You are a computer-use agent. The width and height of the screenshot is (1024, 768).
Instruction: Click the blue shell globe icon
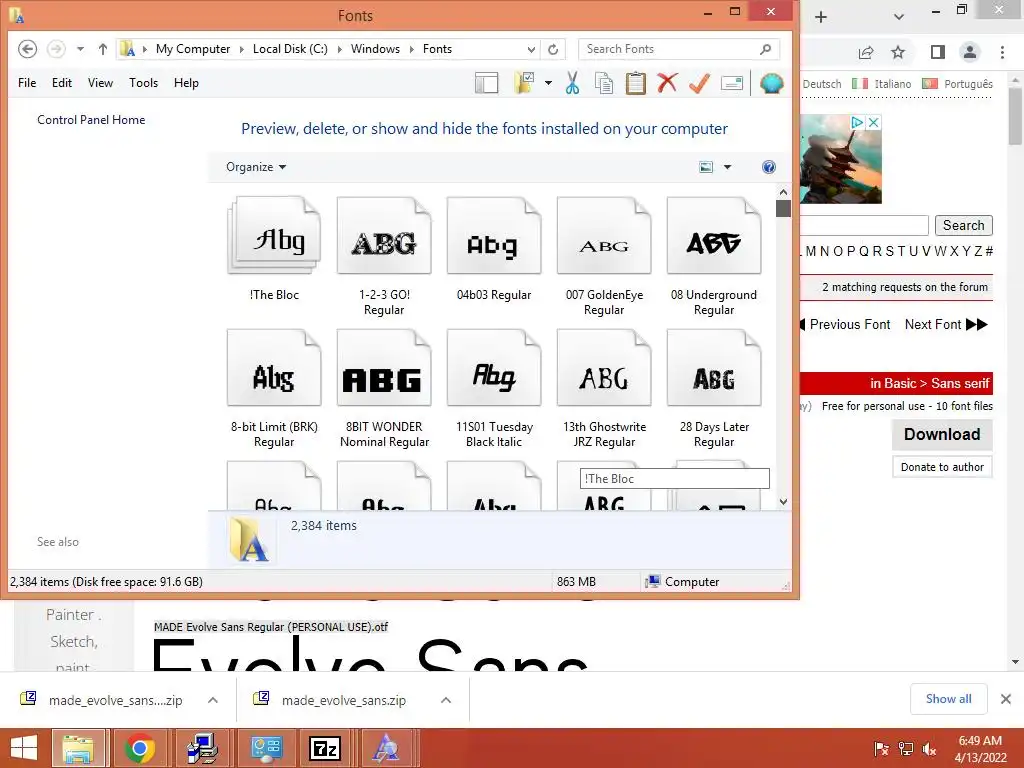tap(772, 83)
